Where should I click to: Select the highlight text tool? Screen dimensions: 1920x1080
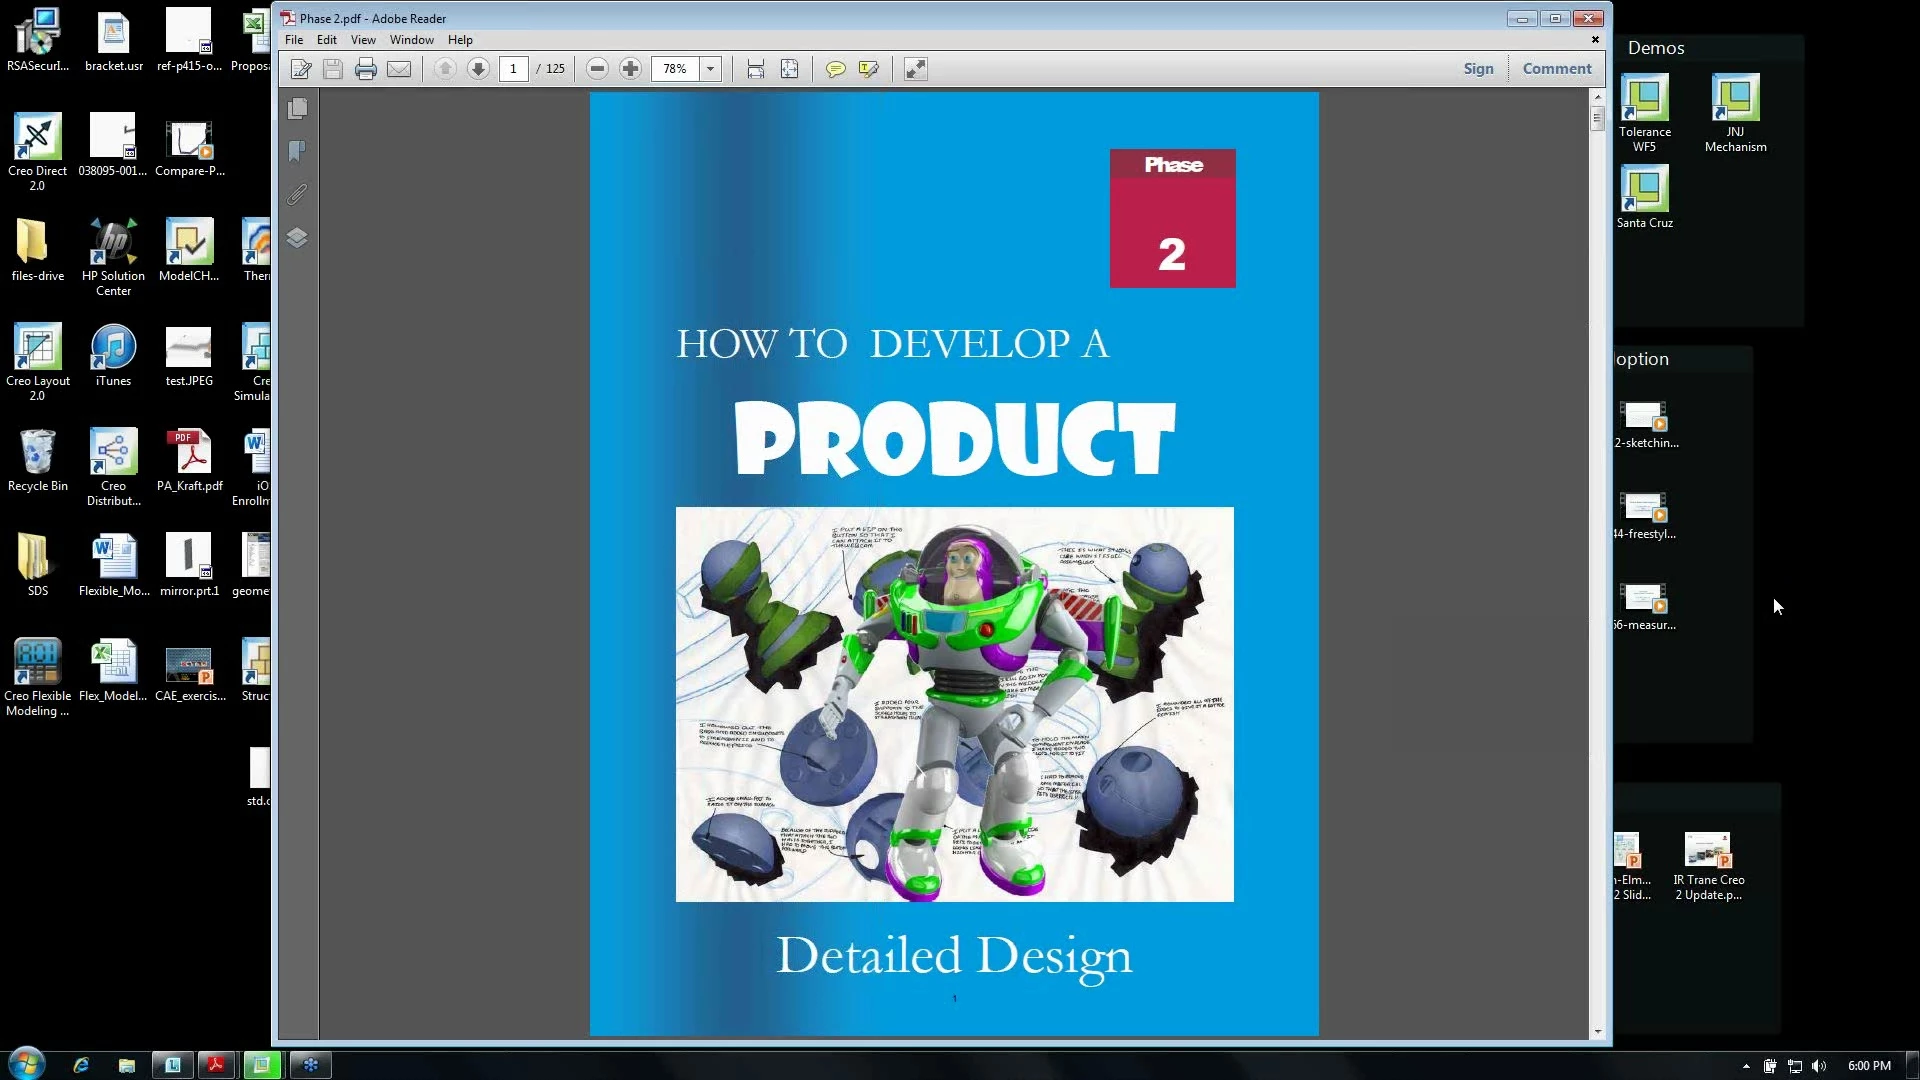868,69
